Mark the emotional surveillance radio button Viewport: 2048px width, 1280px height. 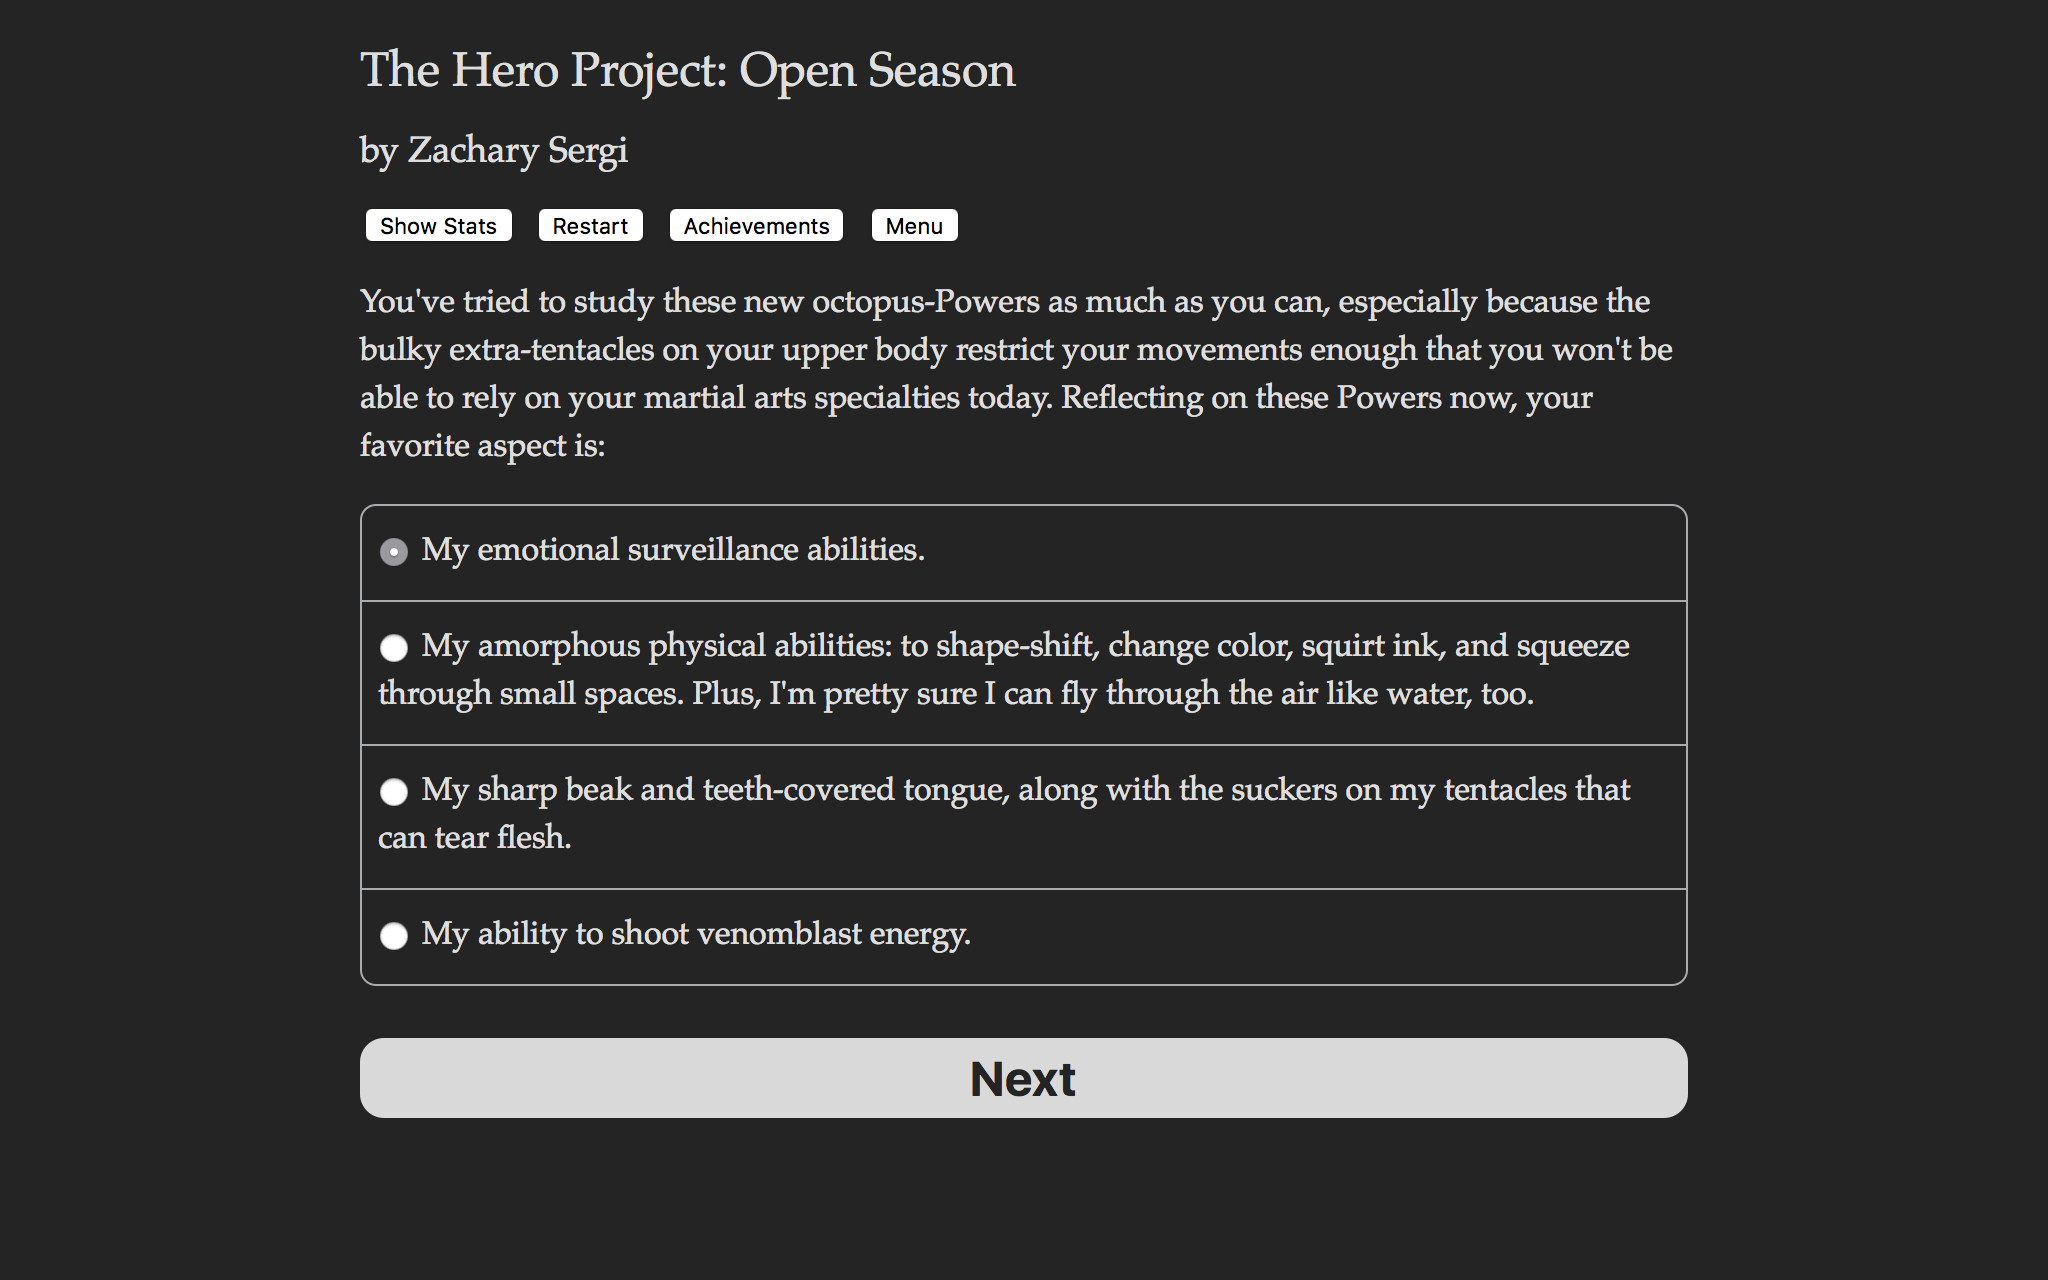(x=395, y=551)
